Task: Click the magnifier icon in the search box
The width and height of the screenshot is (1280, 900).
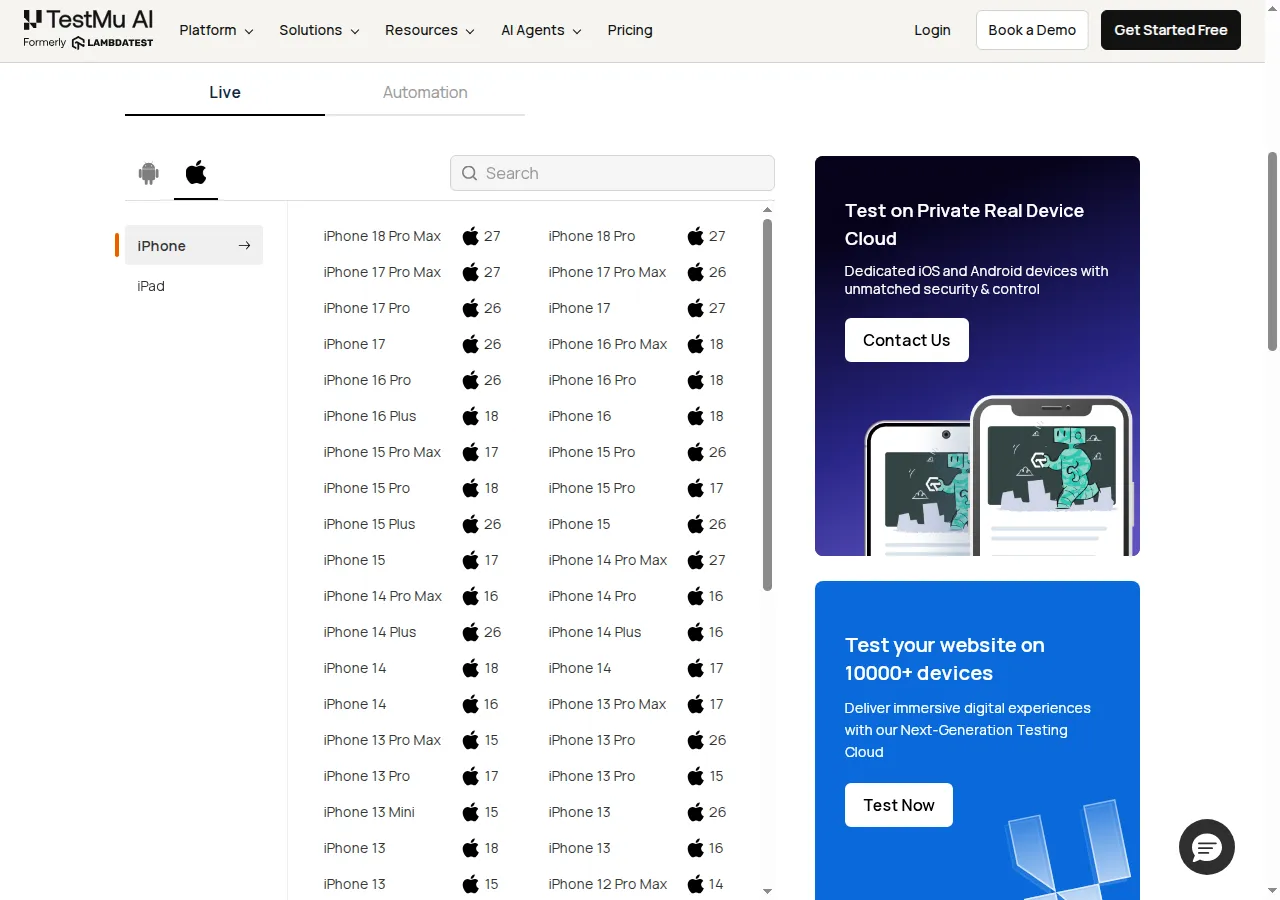Action: tap(470, 173)
